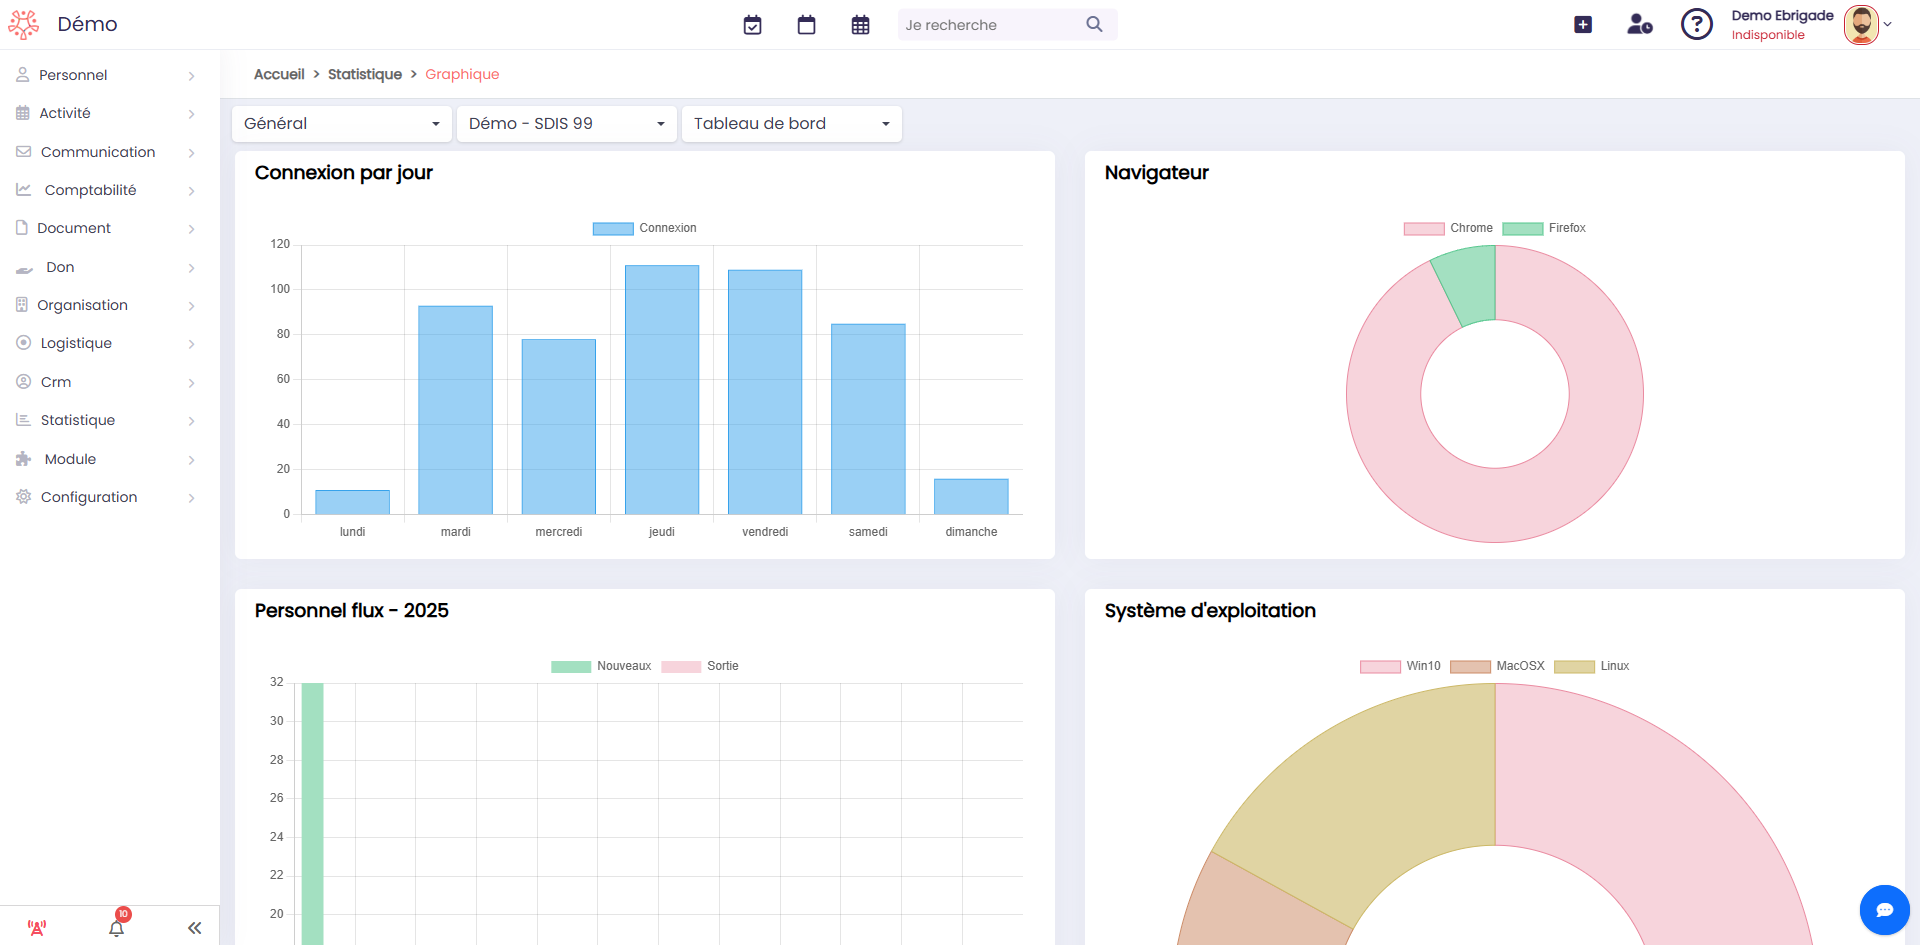Toggle Nouveaux series in Personnel flux legend
Viewport: 1920px width, 945px height.
[x=601, y=666]
